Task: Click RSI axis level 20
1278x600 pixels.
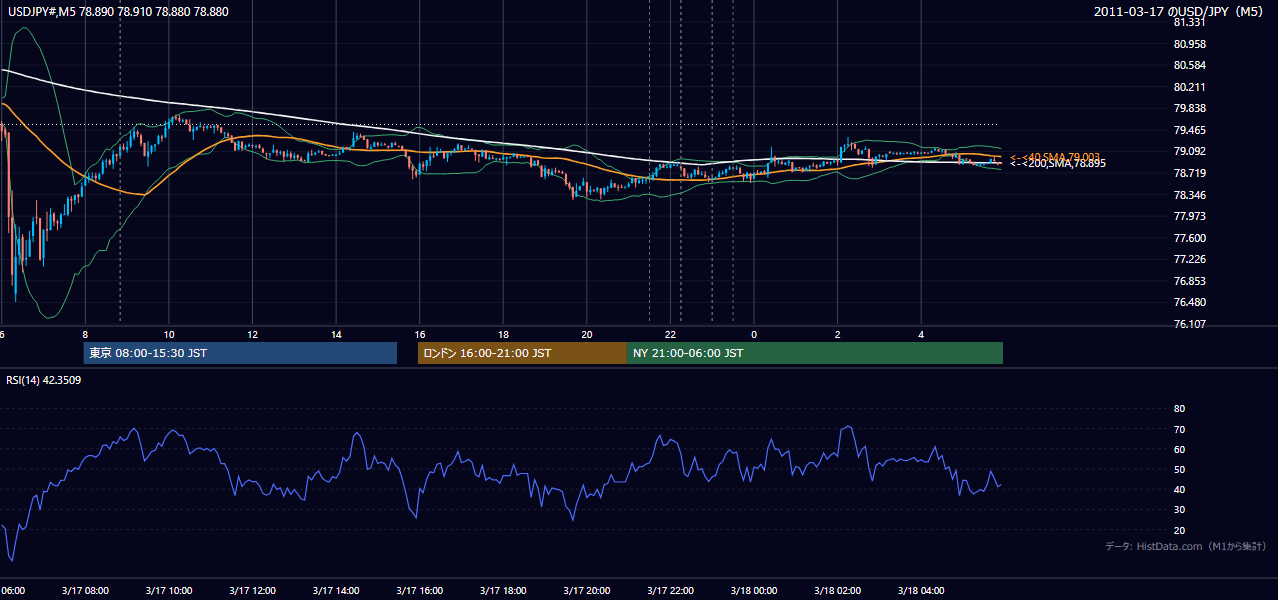Action: [x=1179, y=530]
